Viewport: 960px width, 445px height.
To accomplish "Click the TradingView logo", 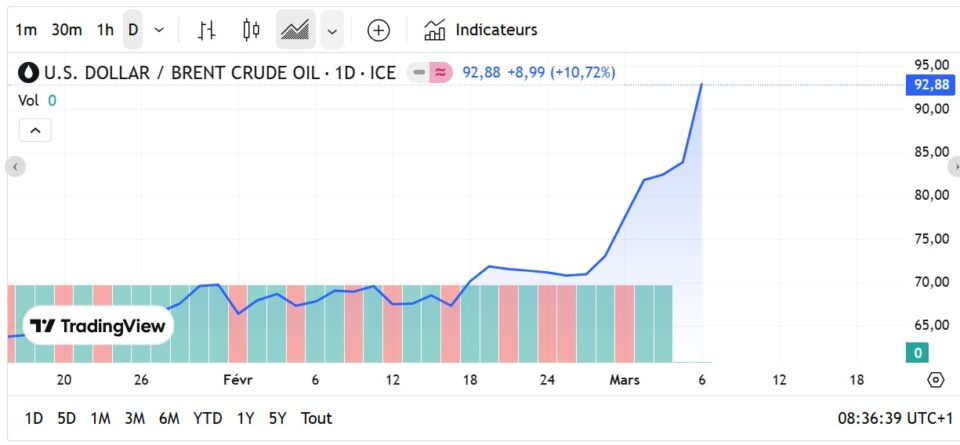I will 97,326.
